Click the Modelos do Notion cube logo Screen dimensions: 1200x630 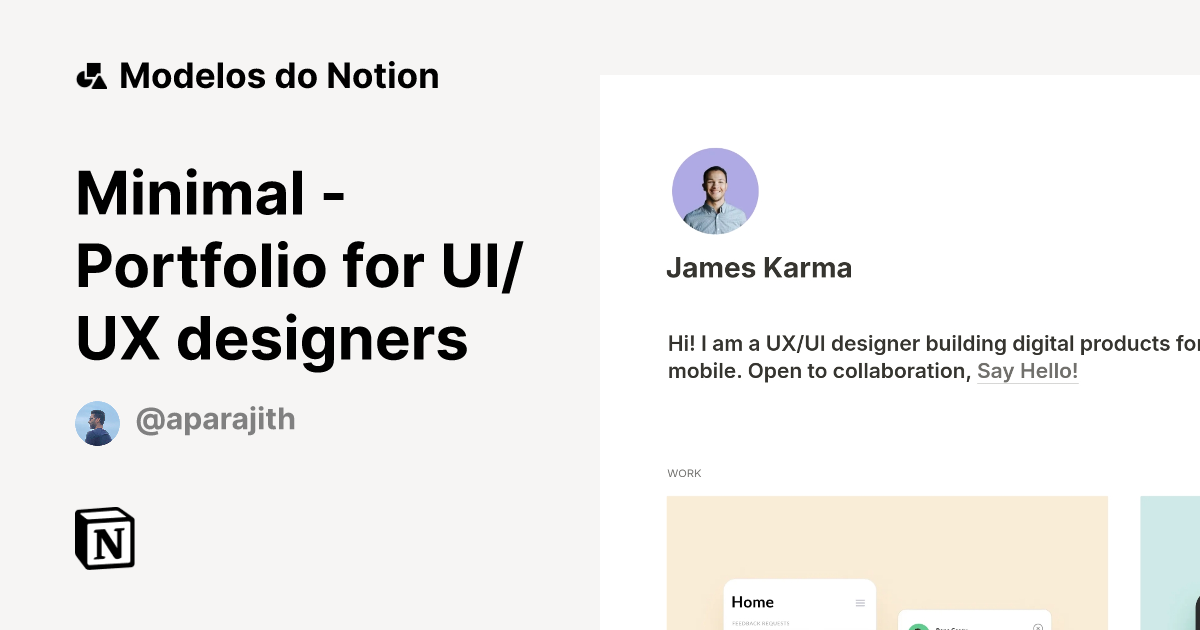click(x=91, y=75)
